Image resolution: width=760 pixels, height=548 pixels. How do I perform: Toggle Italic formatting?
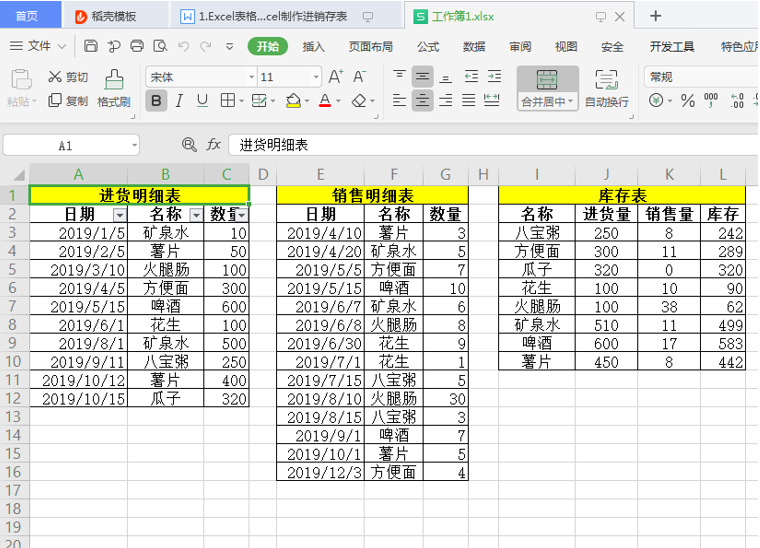(179, 101)
